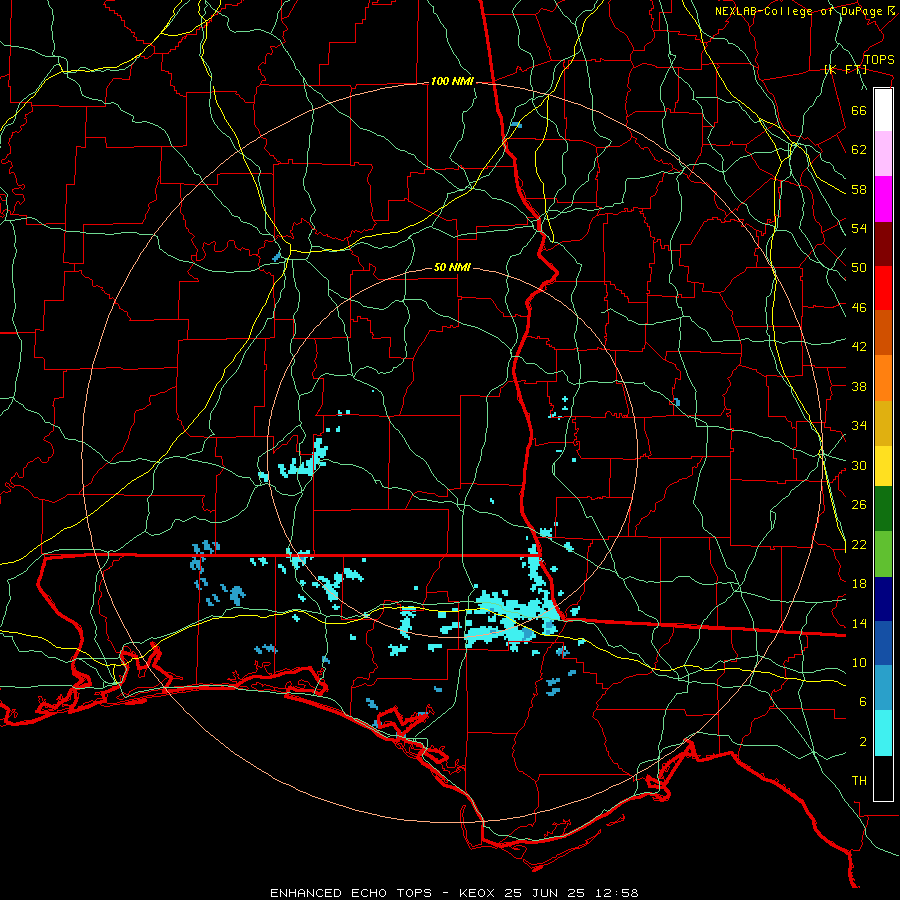Pick the black TH legend swatch

click(883, 778)
